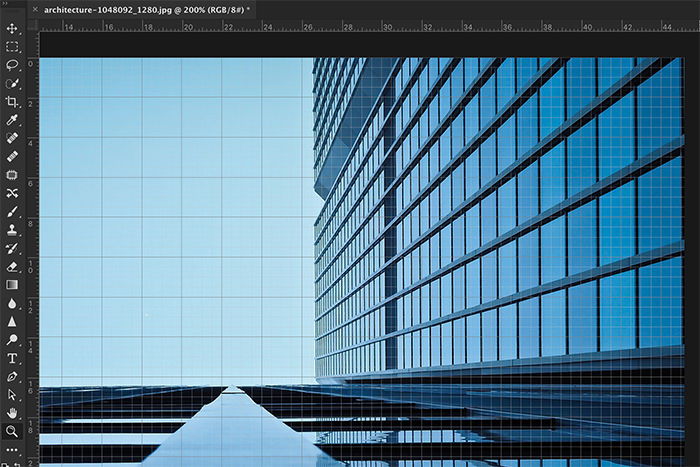Screen dimensions: 700x467
Task: Select the Gradient tool
Action: (x=12, y=285)
